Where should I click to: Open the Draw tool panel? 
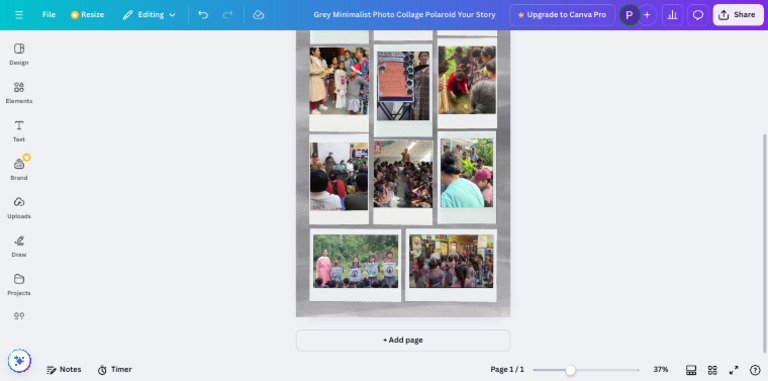pyautogui.click(x=19, y=246)
